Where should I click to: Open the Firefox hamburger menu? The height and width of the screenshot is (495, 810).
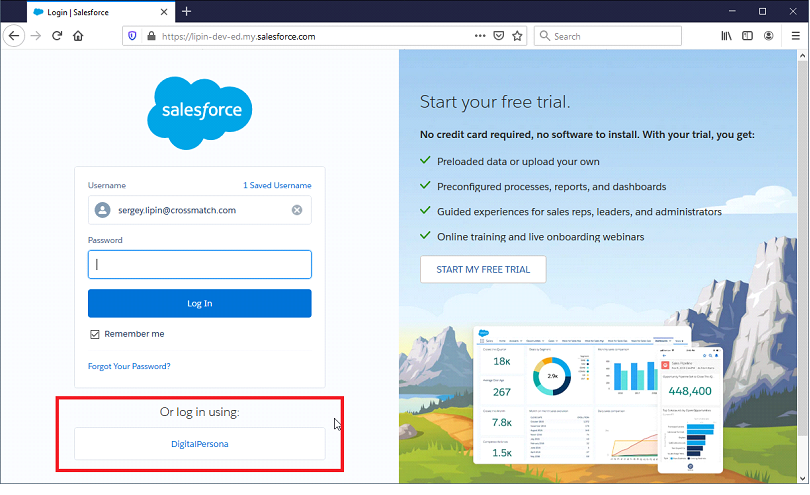(x=796, y=36)
